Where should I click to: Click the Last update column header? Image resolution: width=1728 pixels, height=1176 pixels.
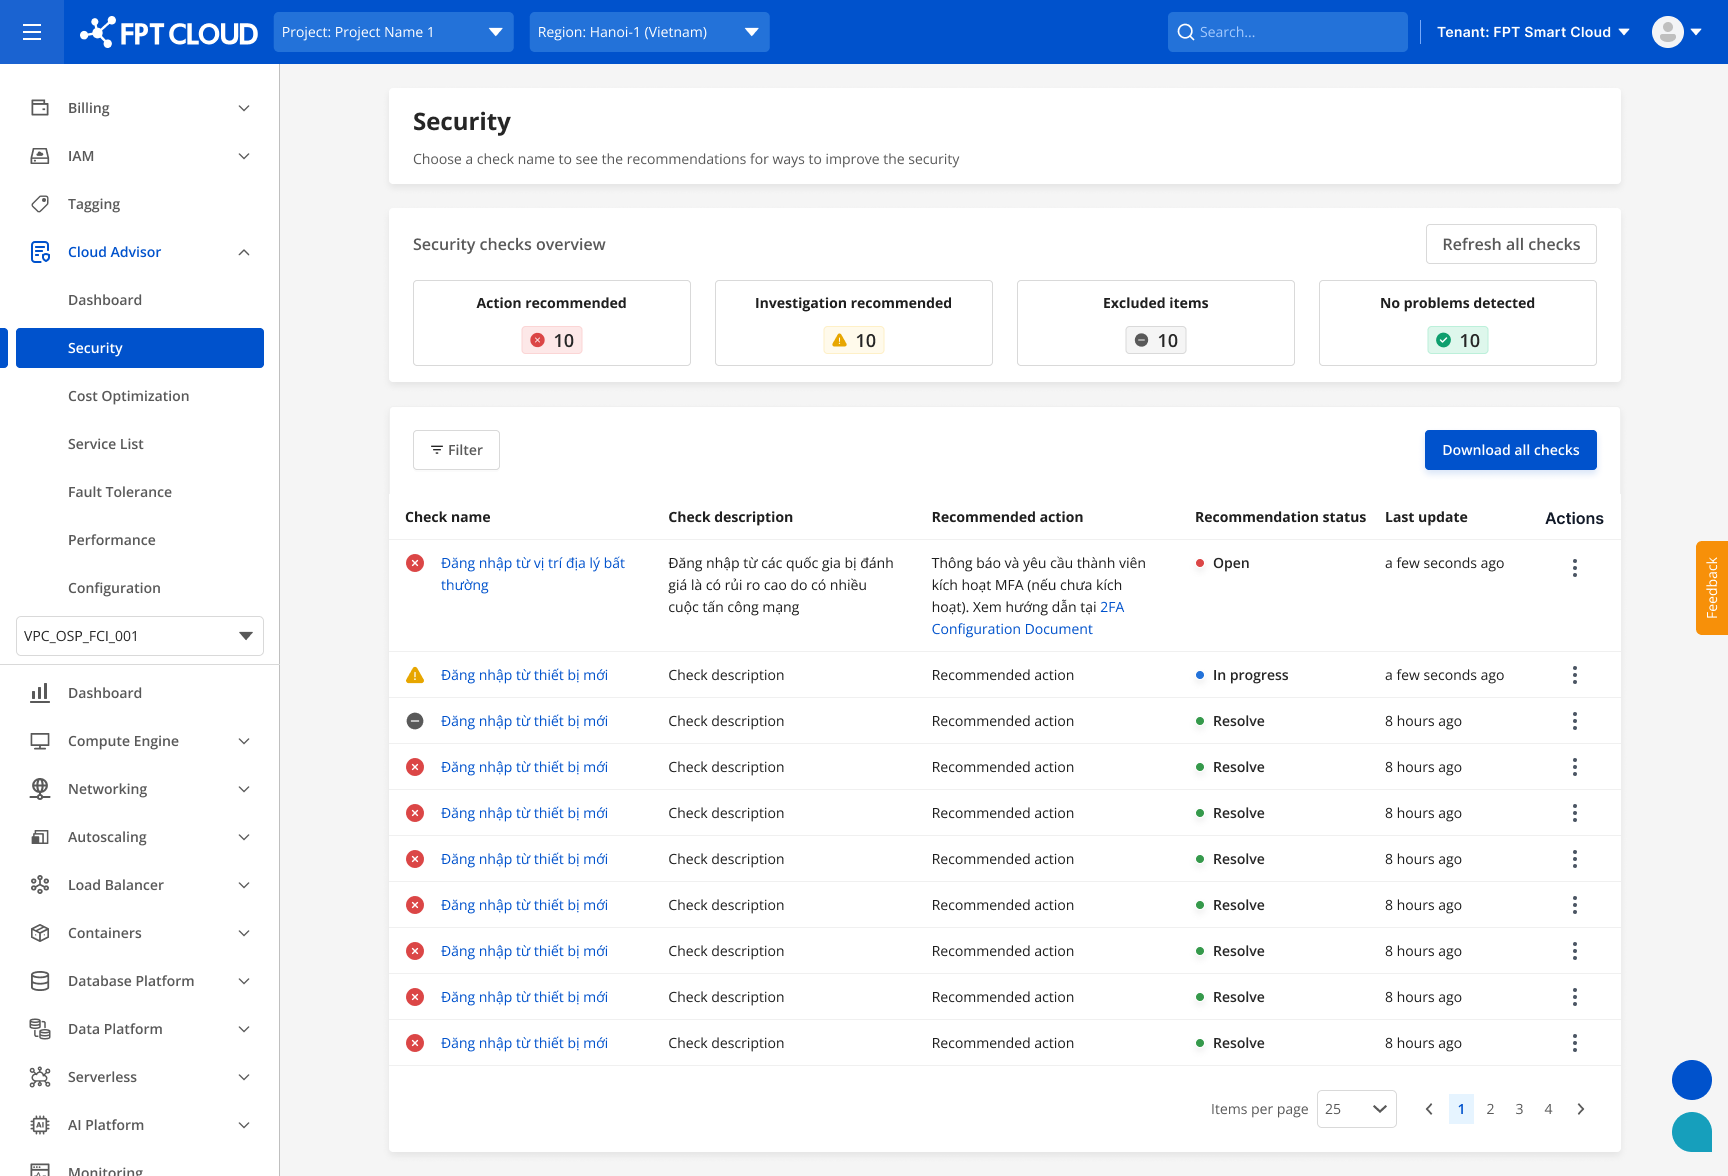(x=1426, y=517)
